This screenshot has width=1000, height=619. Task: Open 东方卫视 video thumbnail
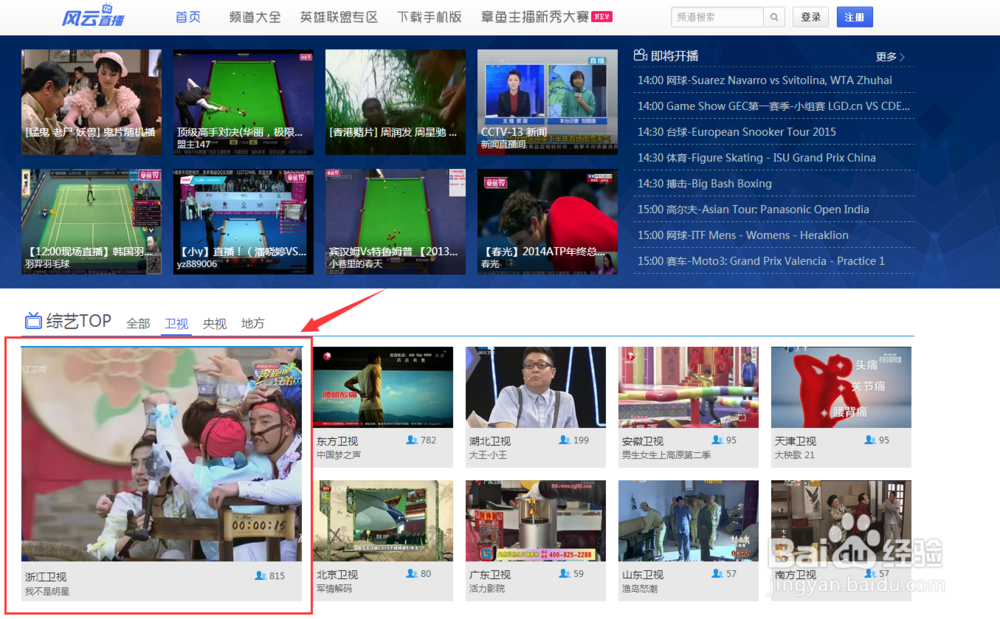click(x=383, y=387)
